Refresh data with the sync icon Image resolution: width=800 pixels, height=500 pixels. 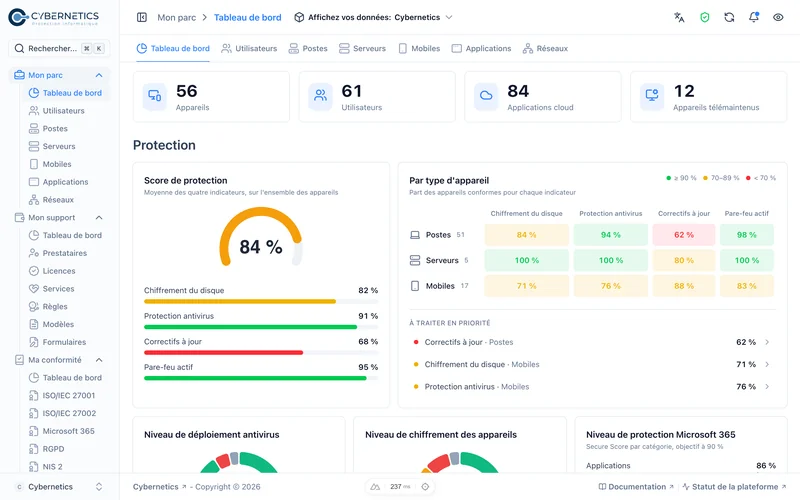click(x=729, y=17)
